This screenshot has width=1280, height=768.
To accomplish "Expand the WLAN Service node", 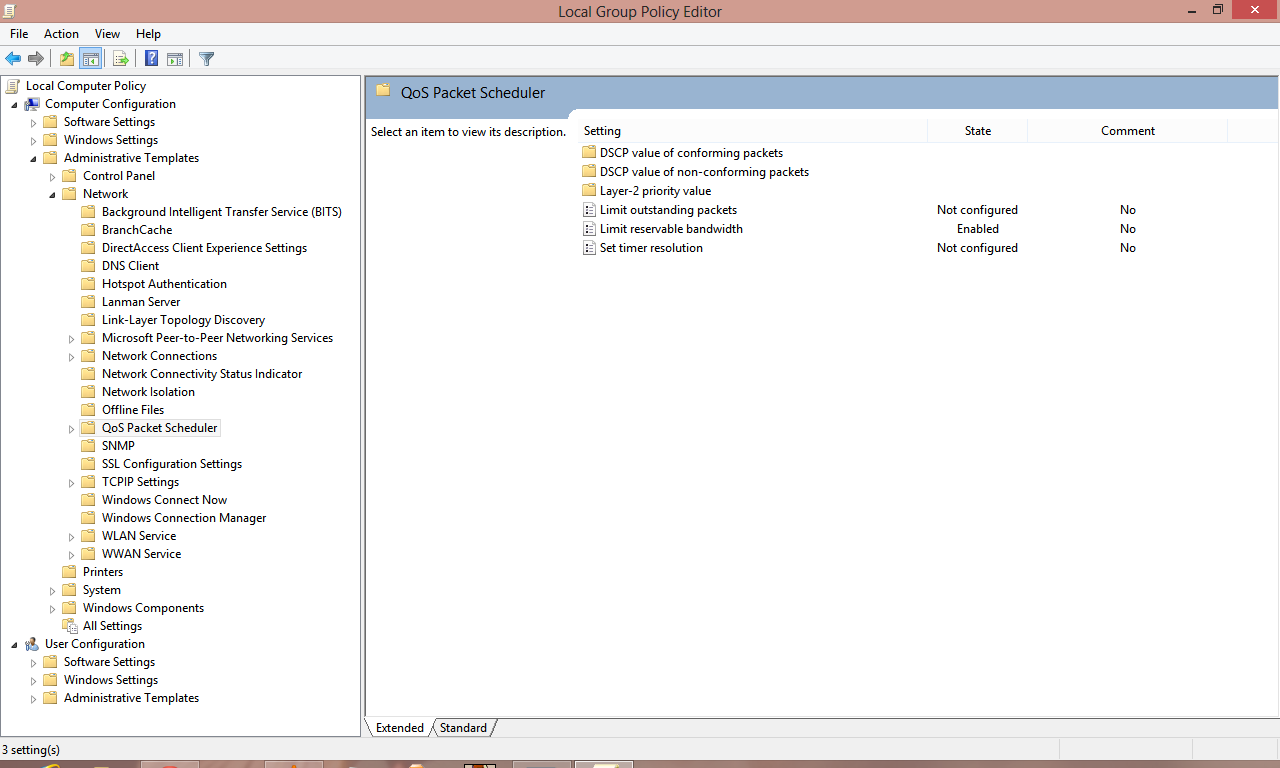I will click(x=71, y=537).
